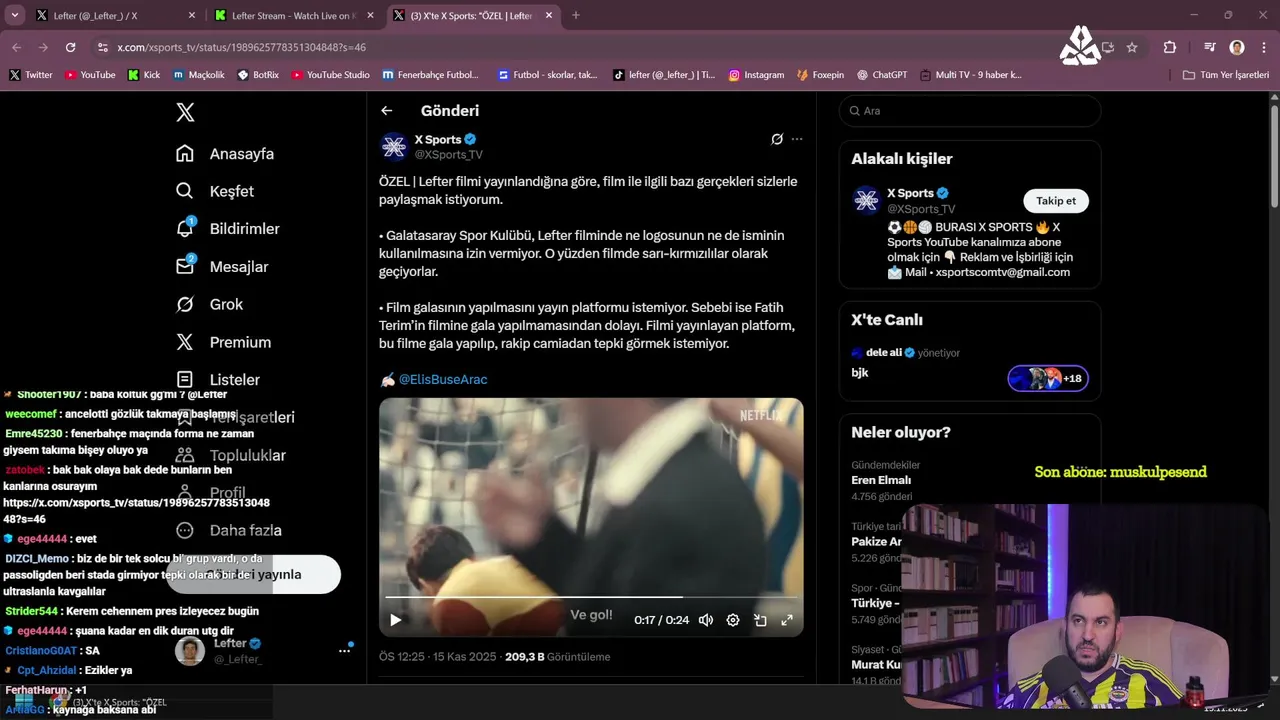Click the tweet link in chat message
The image size is (1280, 720).
click(x=136, y=511)
